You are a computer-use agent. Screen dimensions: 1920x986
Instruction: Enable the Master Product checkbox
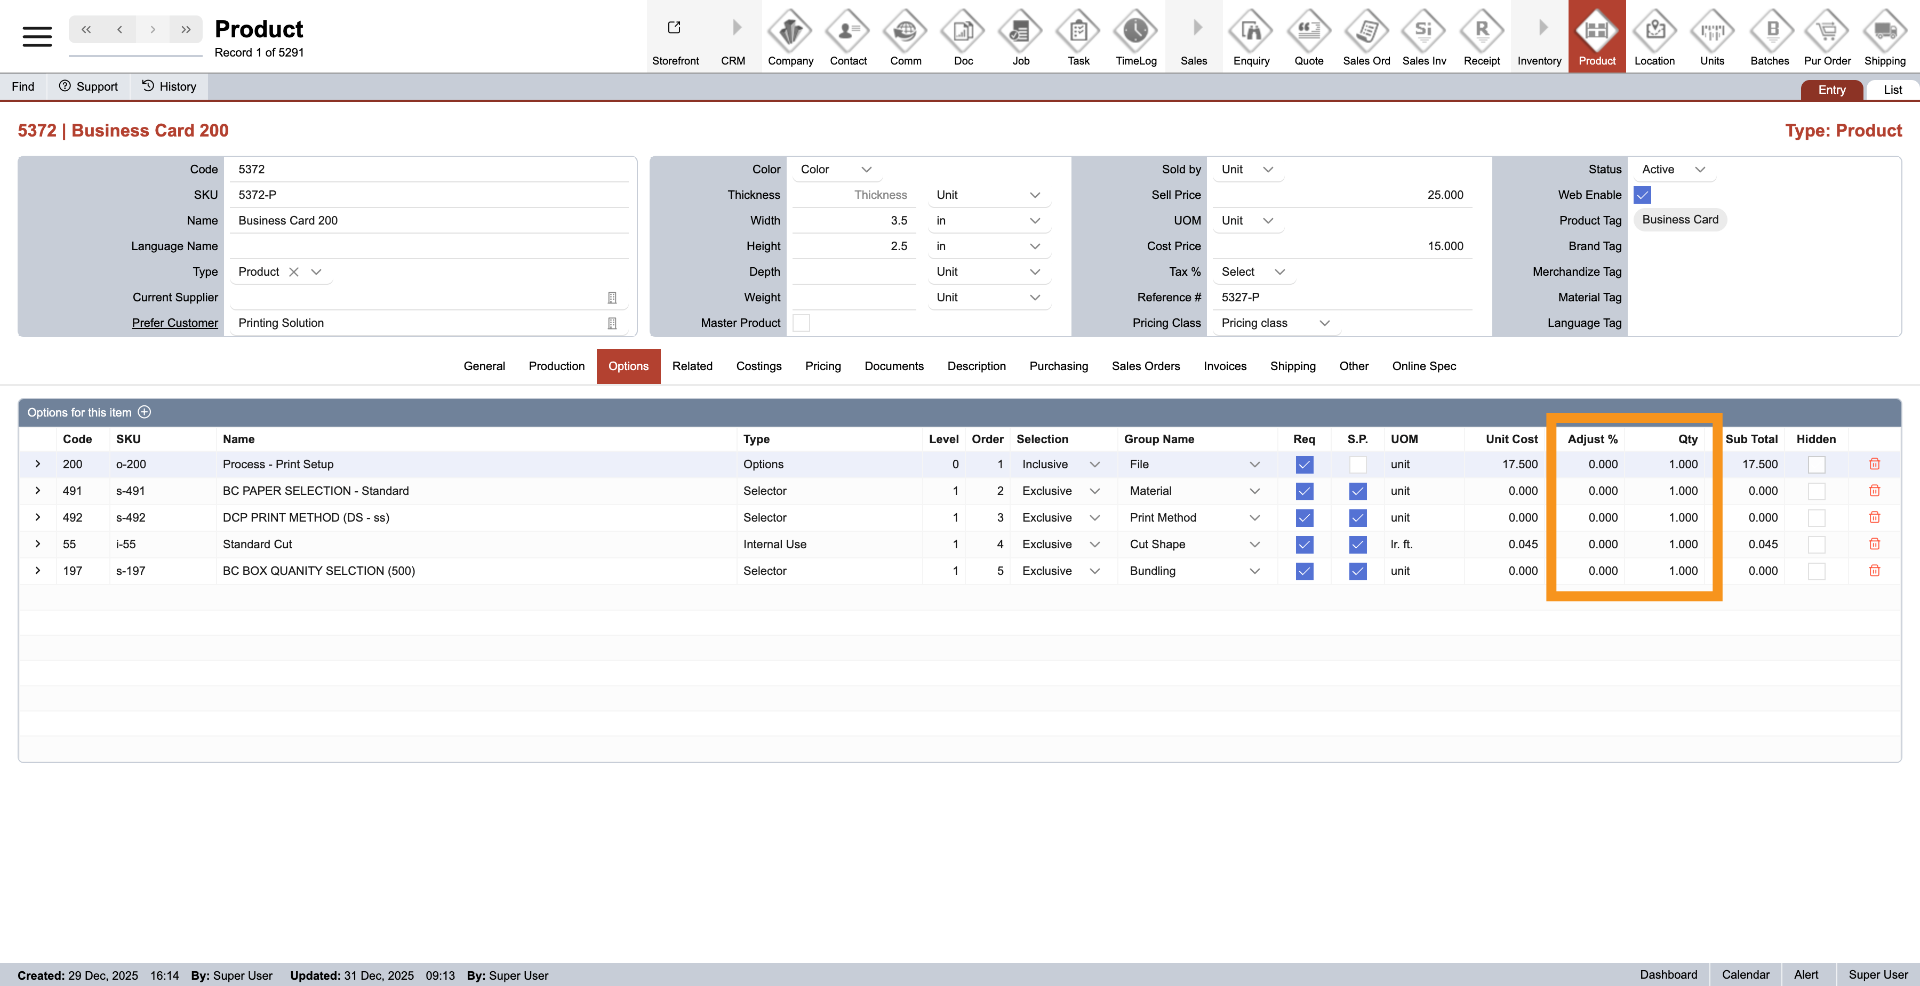pyautogui.click(x=801, y=323)
